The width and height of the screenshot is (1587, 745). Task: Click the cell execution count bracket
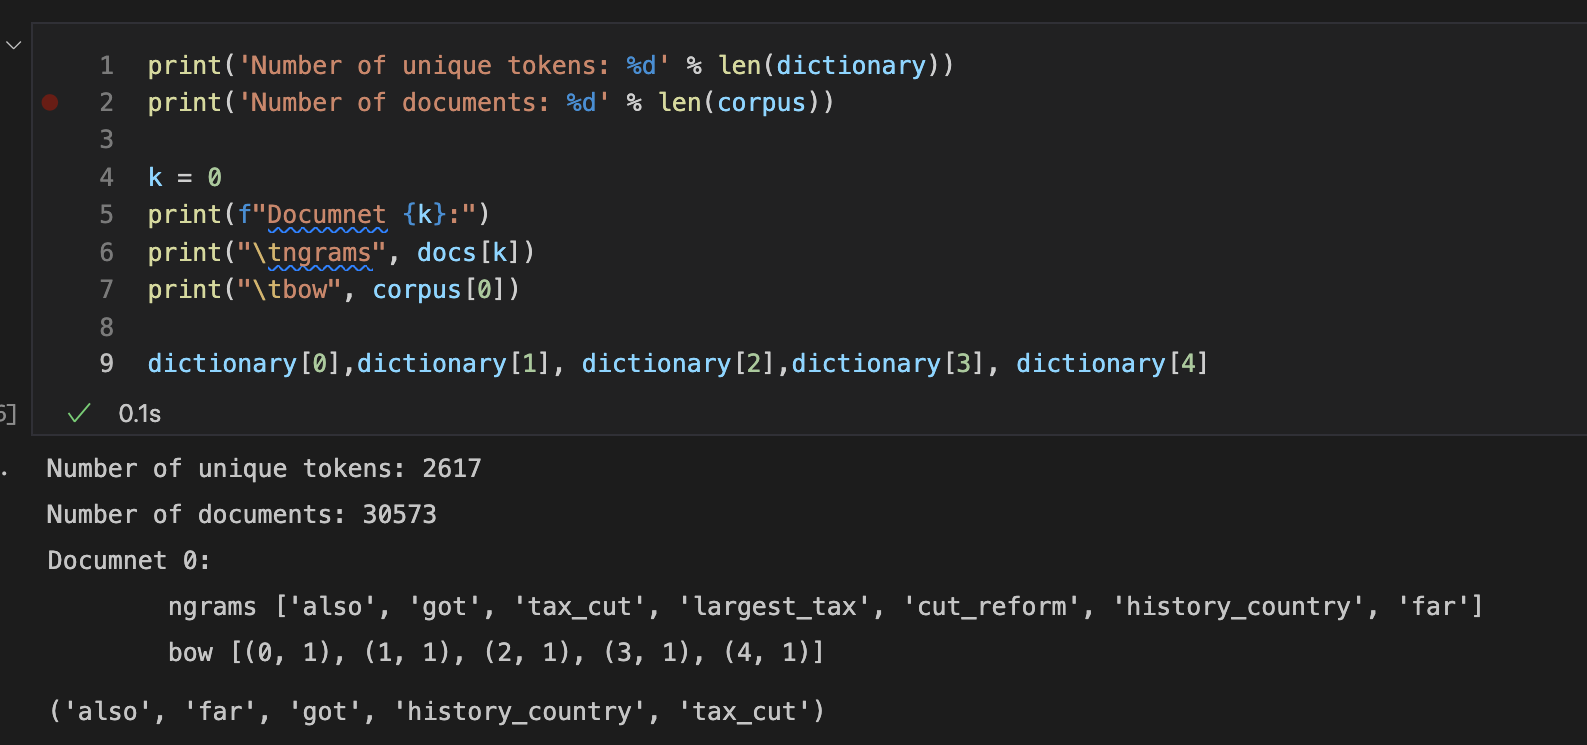7,414
